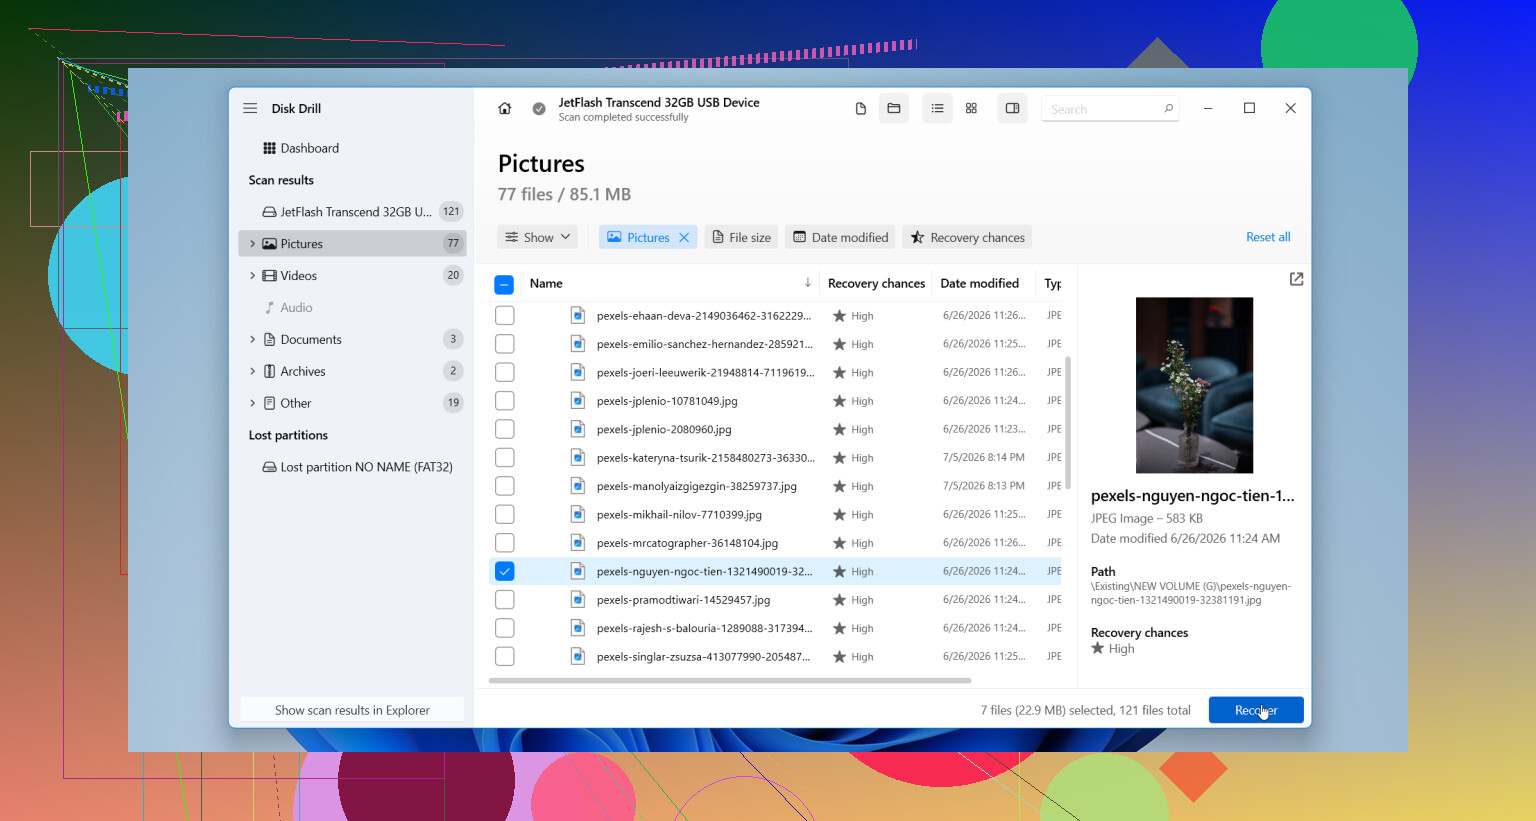Expand the Pictures tree node

click(252, 244)
